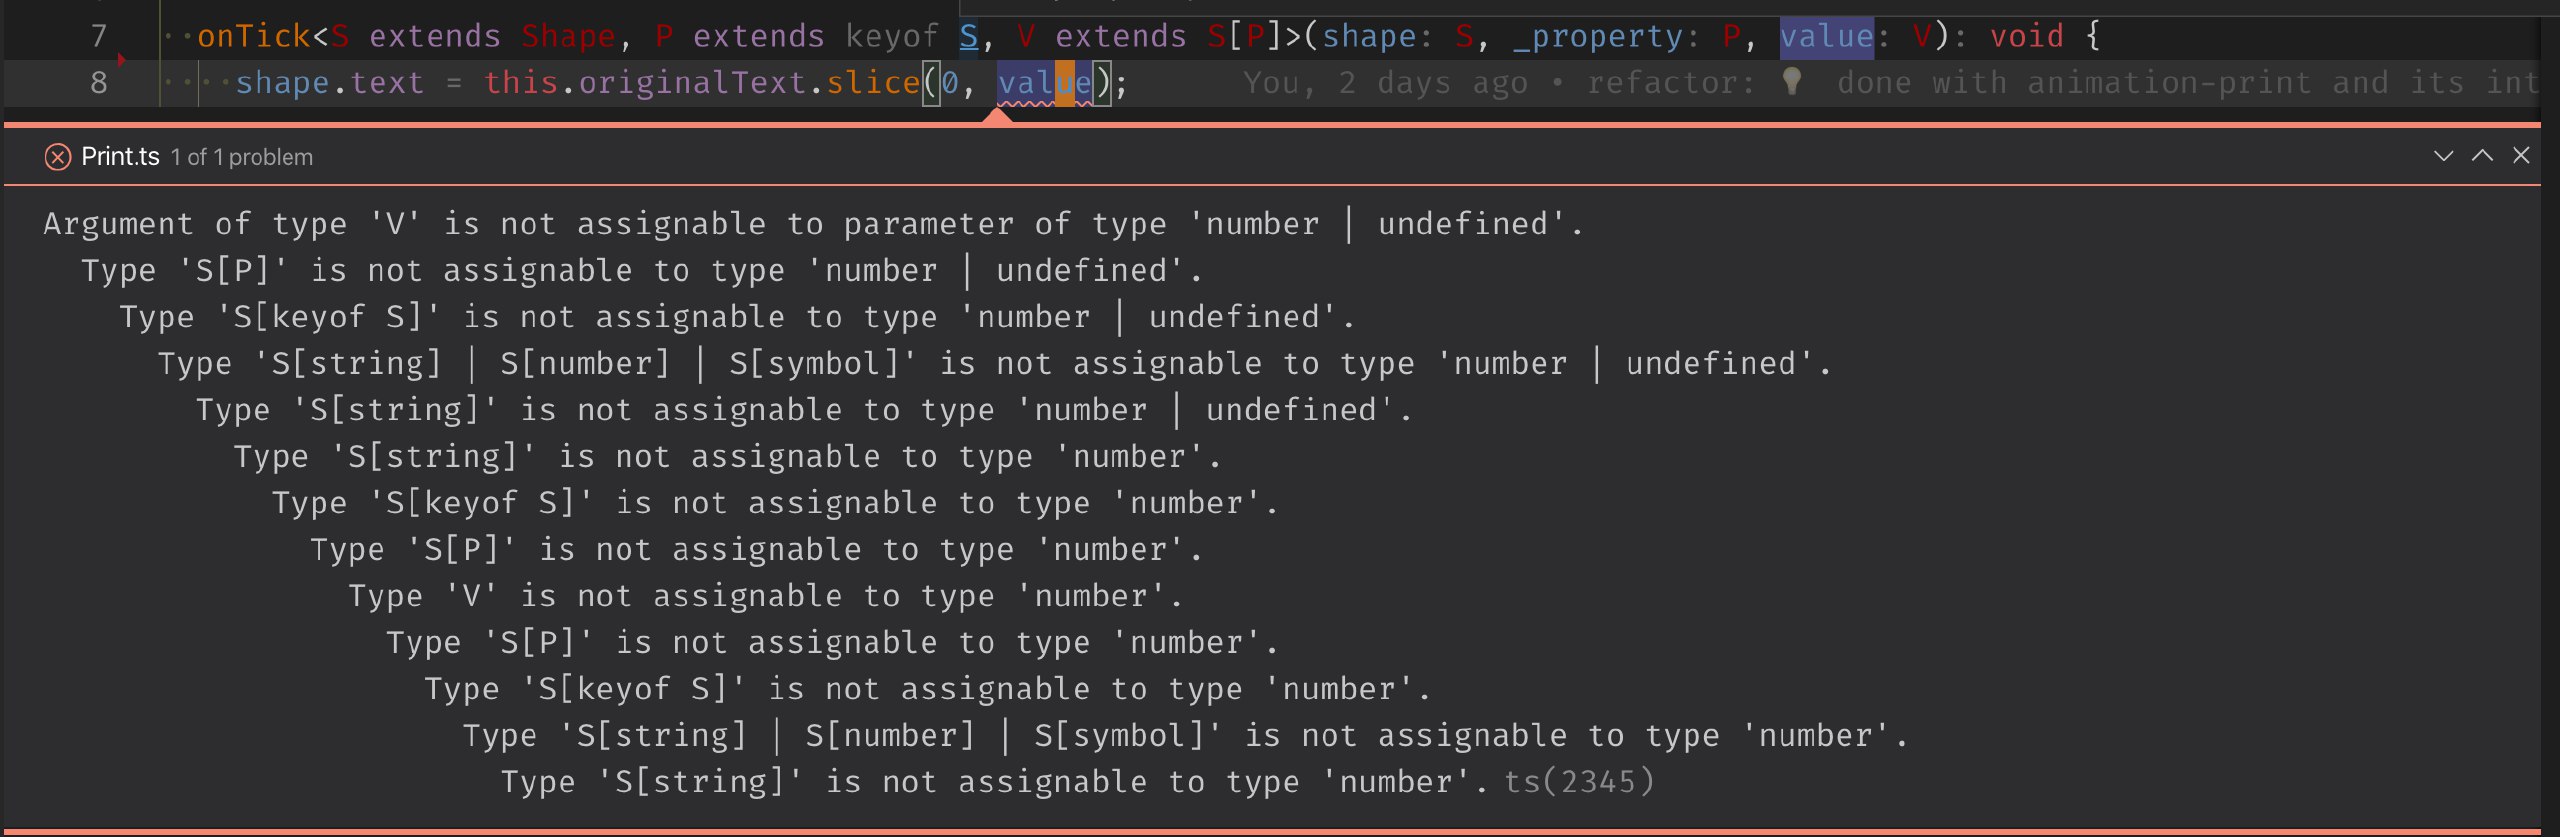This screenshot has height=837, width=2560.
Task: Click the '1 of 1 problem' label
Action: click(241, 157)
